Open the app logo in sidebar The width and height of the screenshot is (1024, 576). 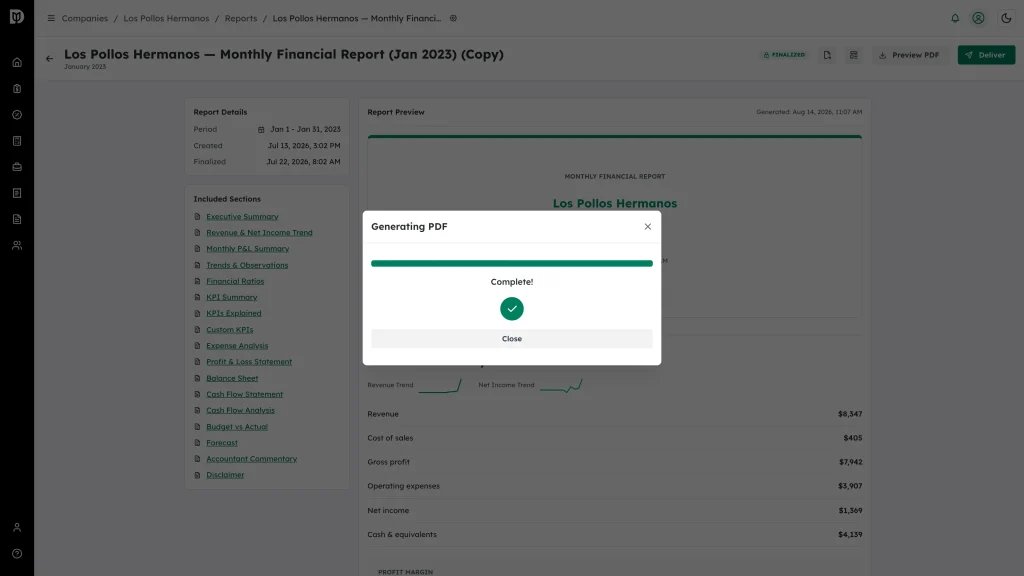coord(17,16)
